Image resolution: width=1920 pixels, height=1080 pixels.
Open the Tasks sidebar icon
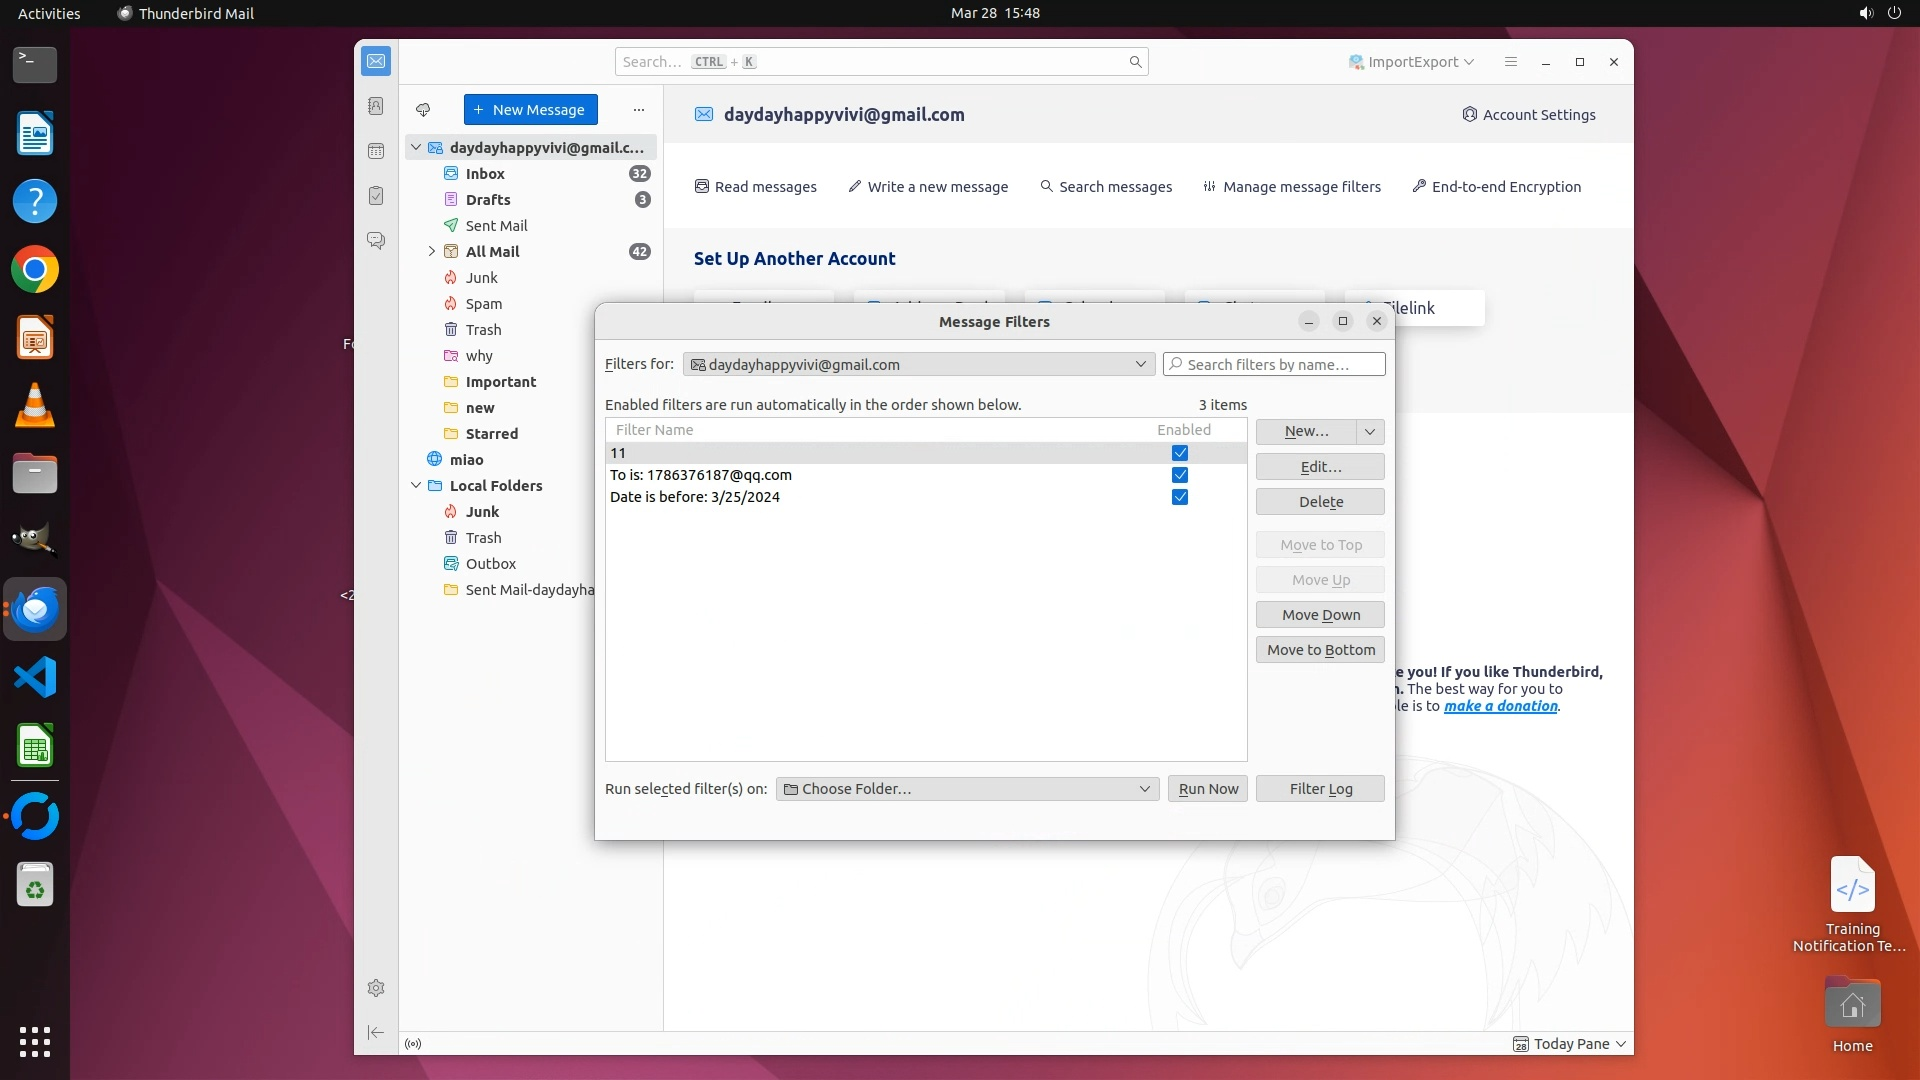click(376, 196)
